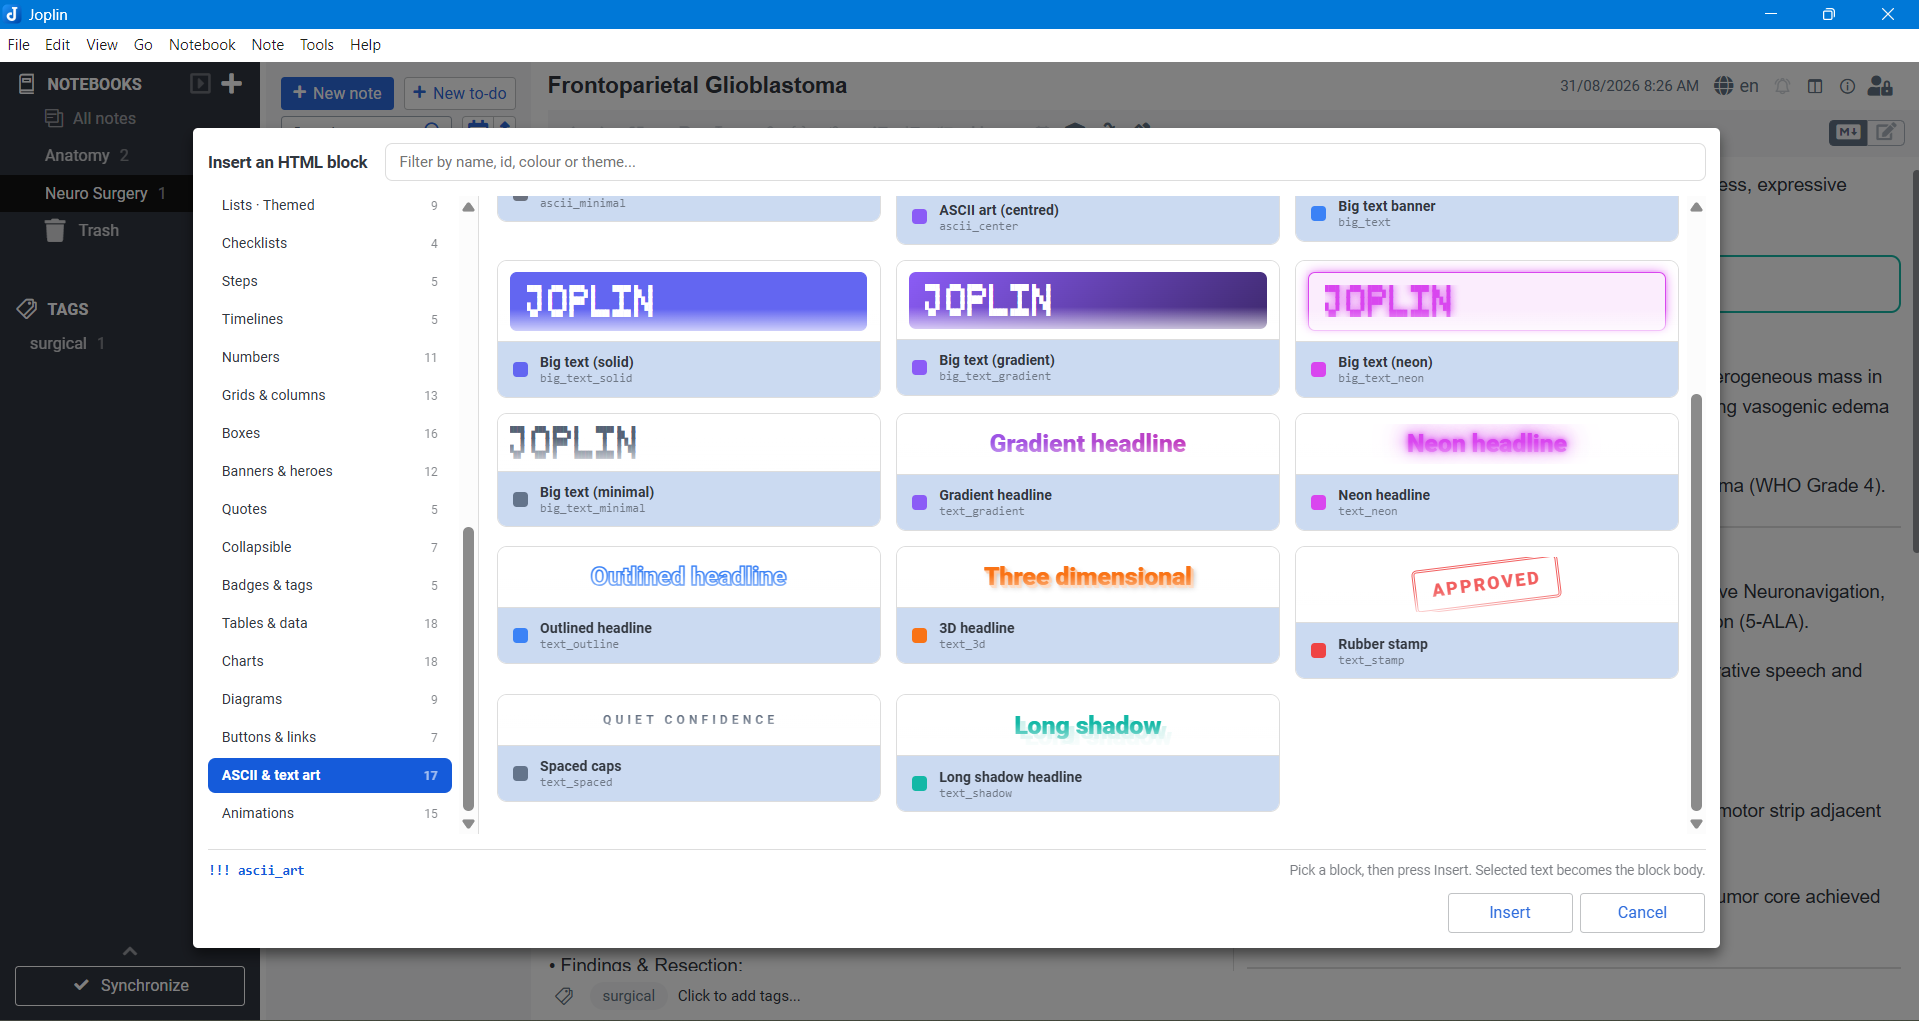Create a note with the New note button
1919x1021 pixels.
[337, 93]
